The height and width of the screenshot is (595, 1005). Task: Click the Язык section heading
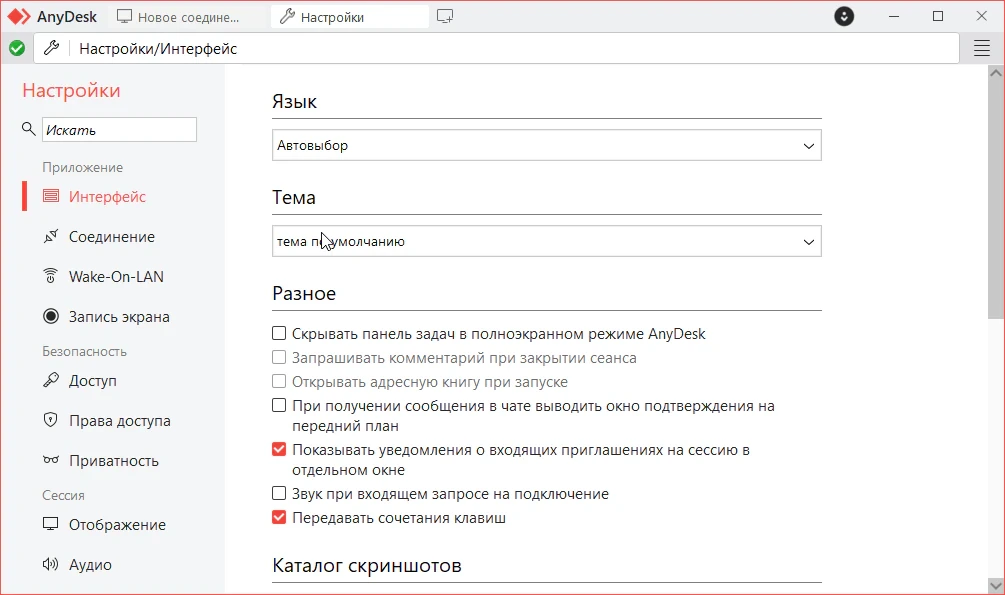(294, 101)
